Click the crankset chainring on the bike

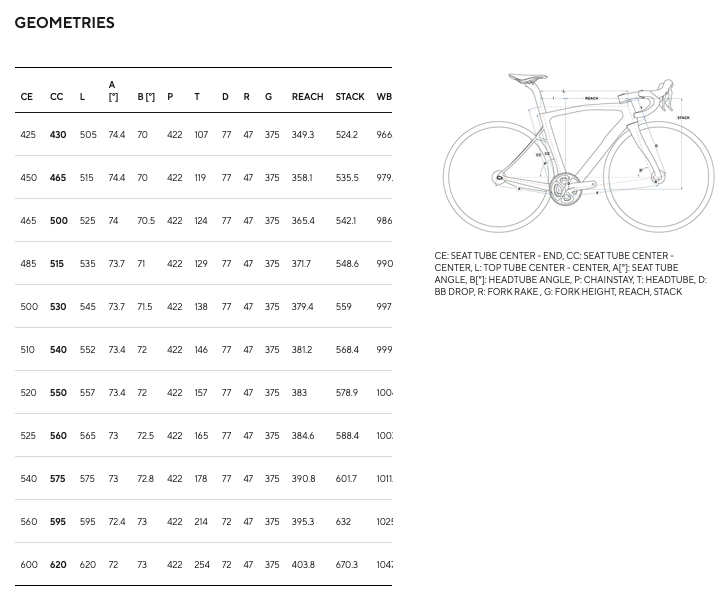[562, 188]
